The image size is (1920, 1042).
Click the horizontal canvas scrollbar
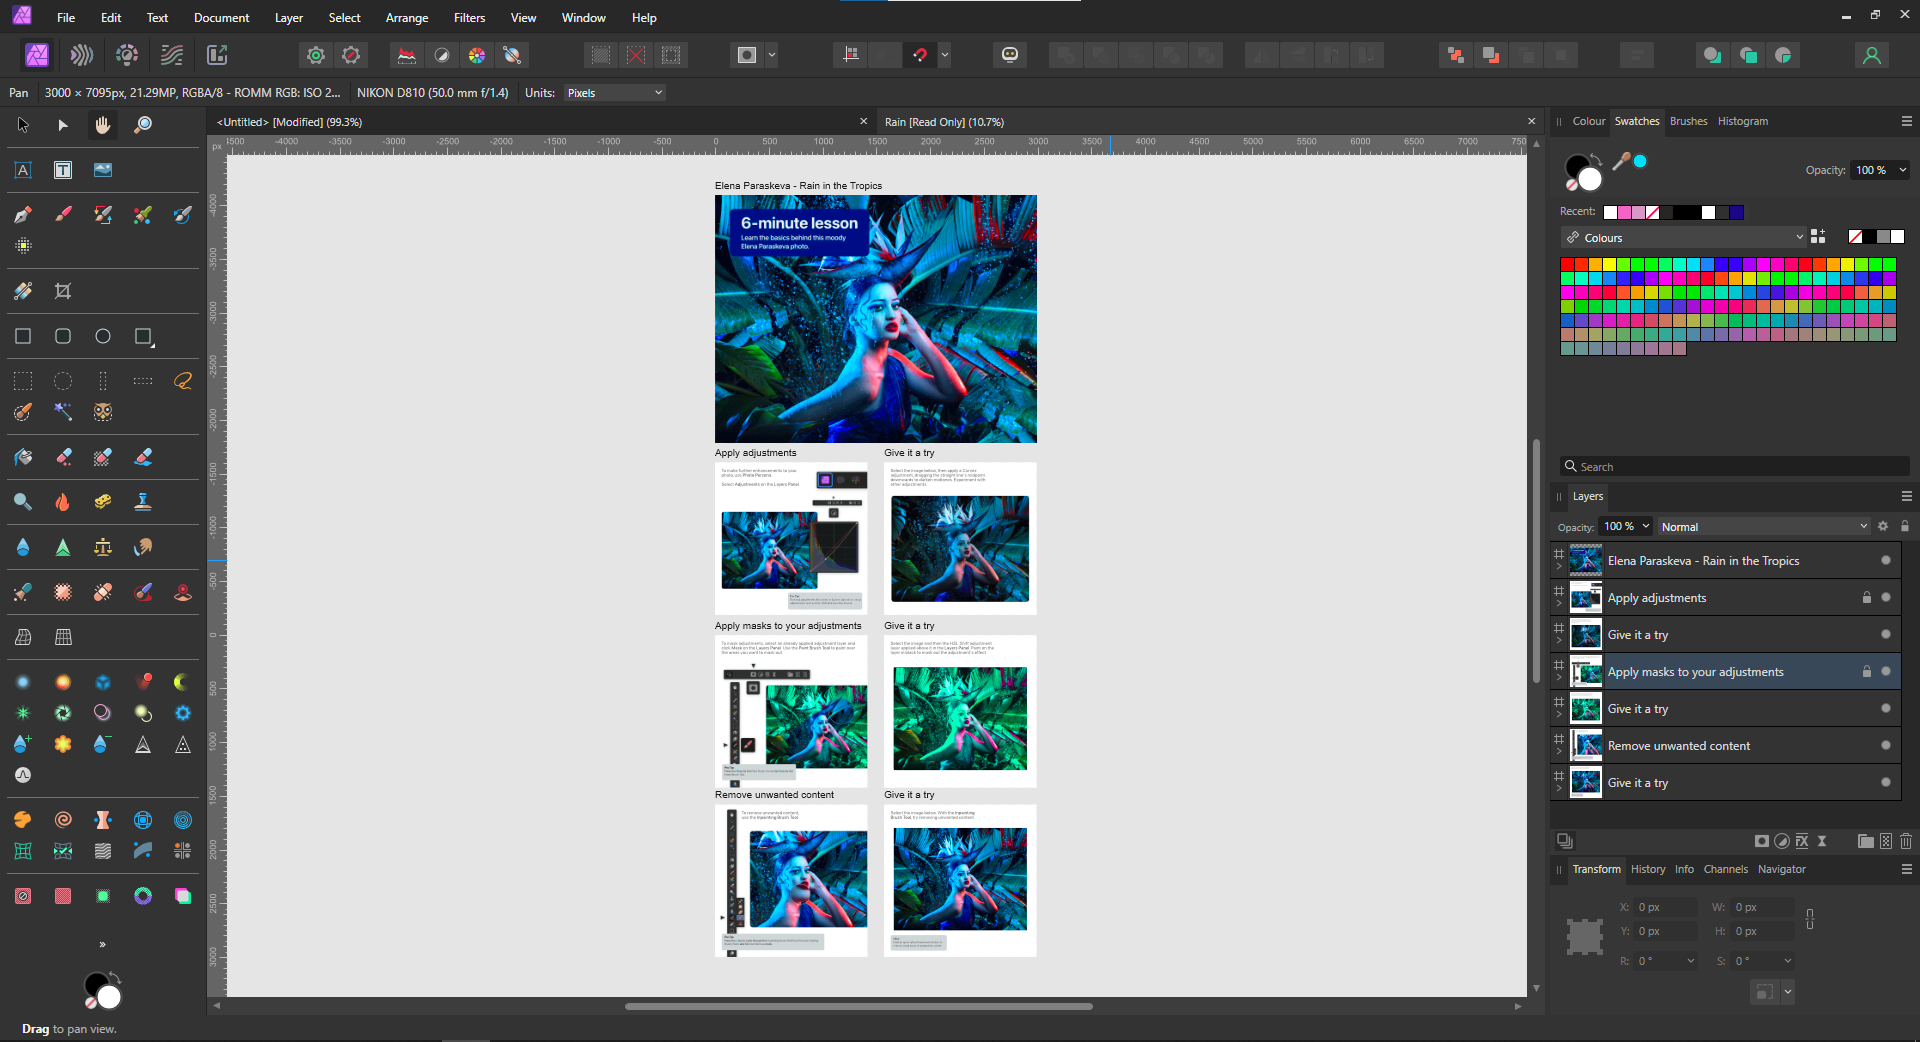click(858, 1006)
